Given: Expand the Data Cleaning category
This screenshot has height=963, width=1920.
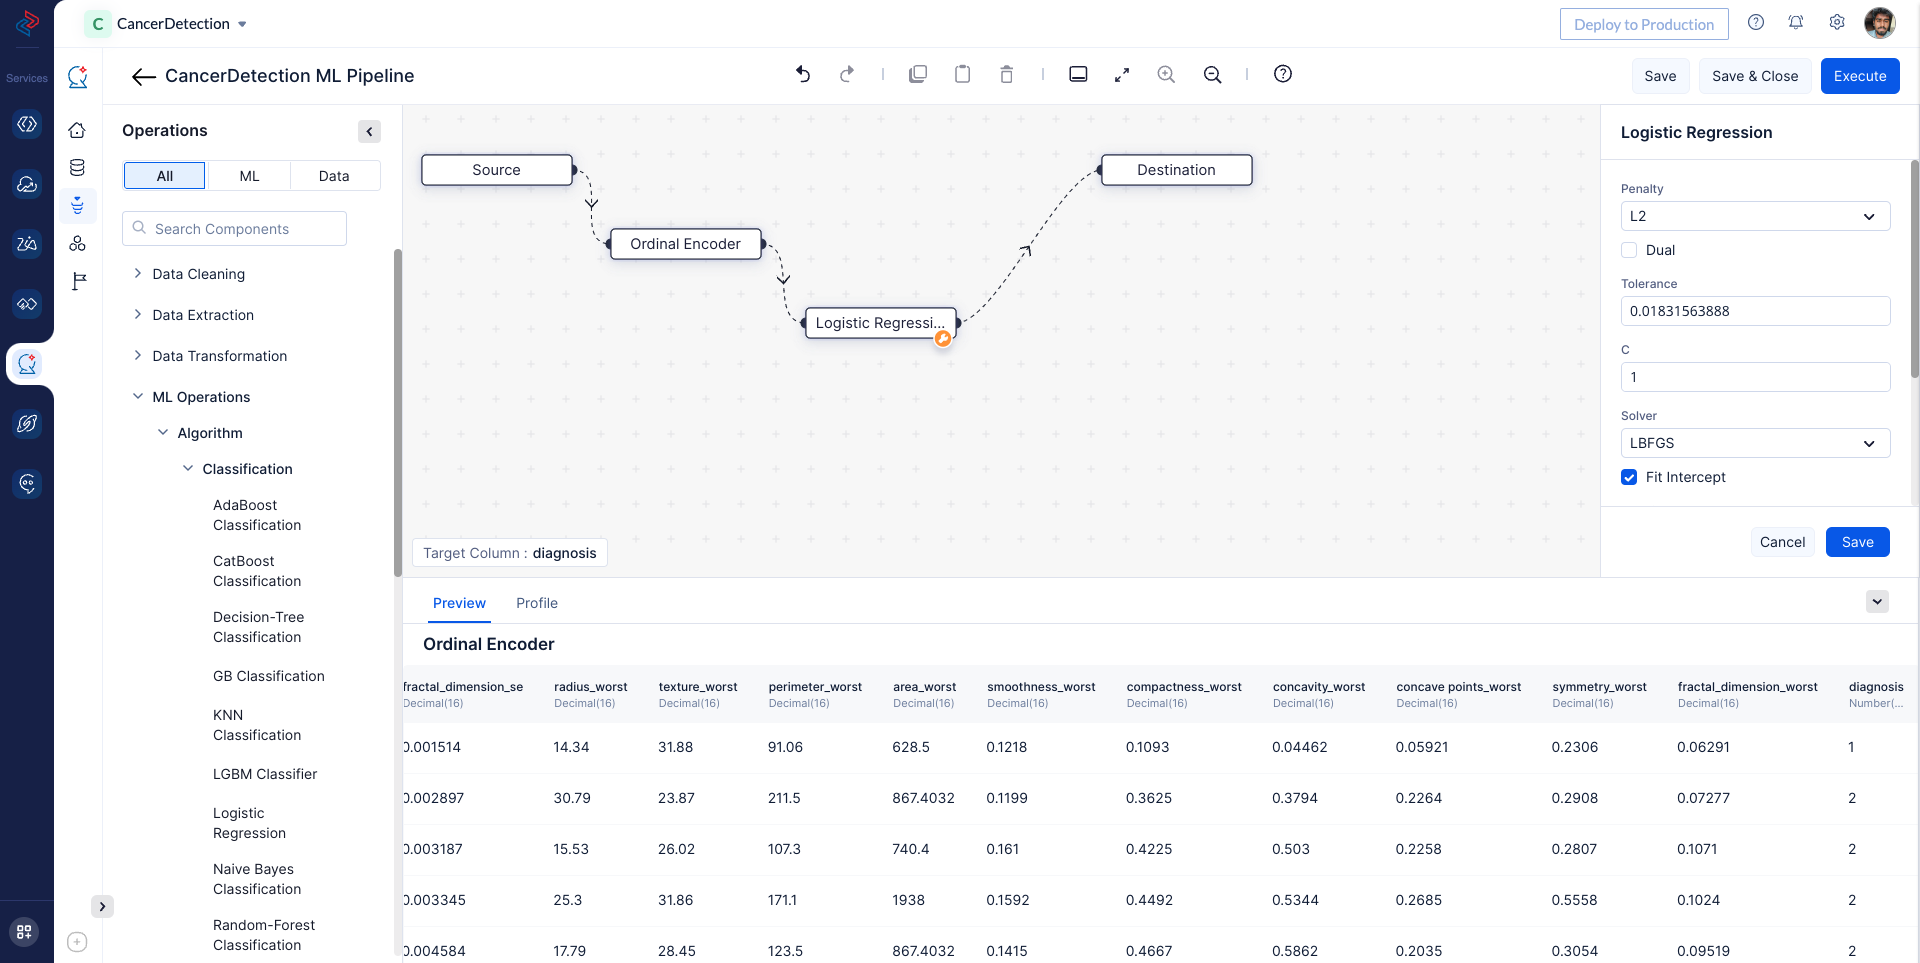Looking at the screenshot, I should (x=198, y=274).
